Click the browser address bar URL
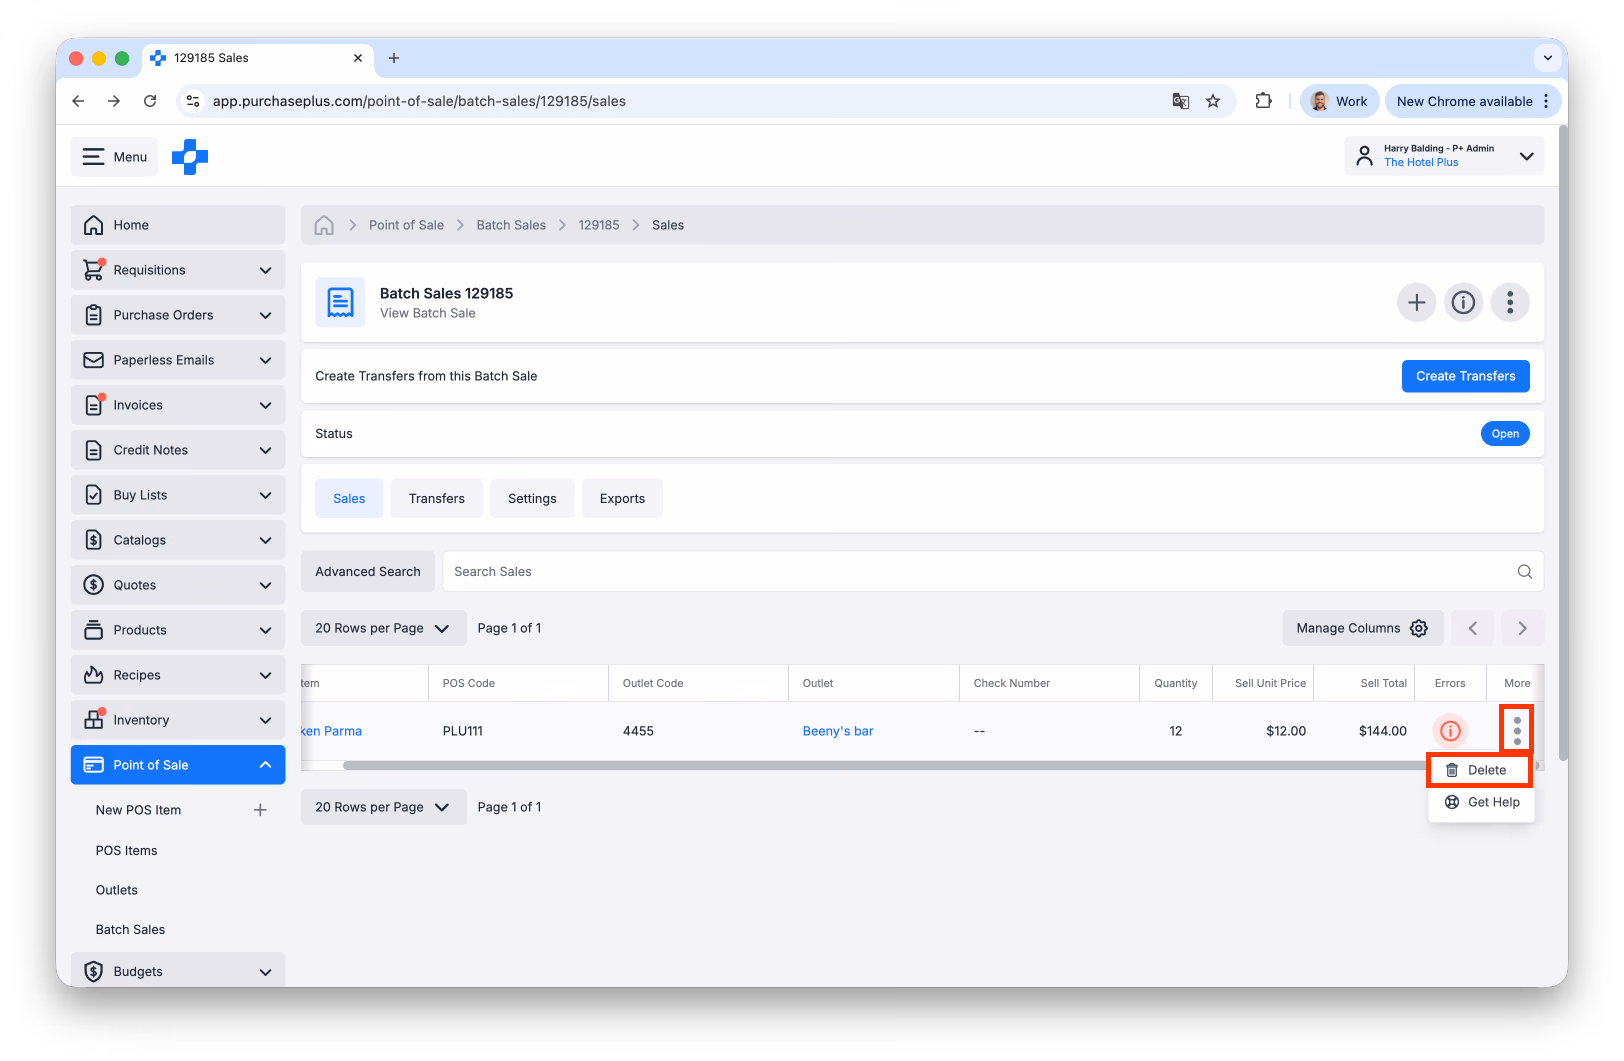This screenshot has height=1061, width=1624. pos(419,101)
